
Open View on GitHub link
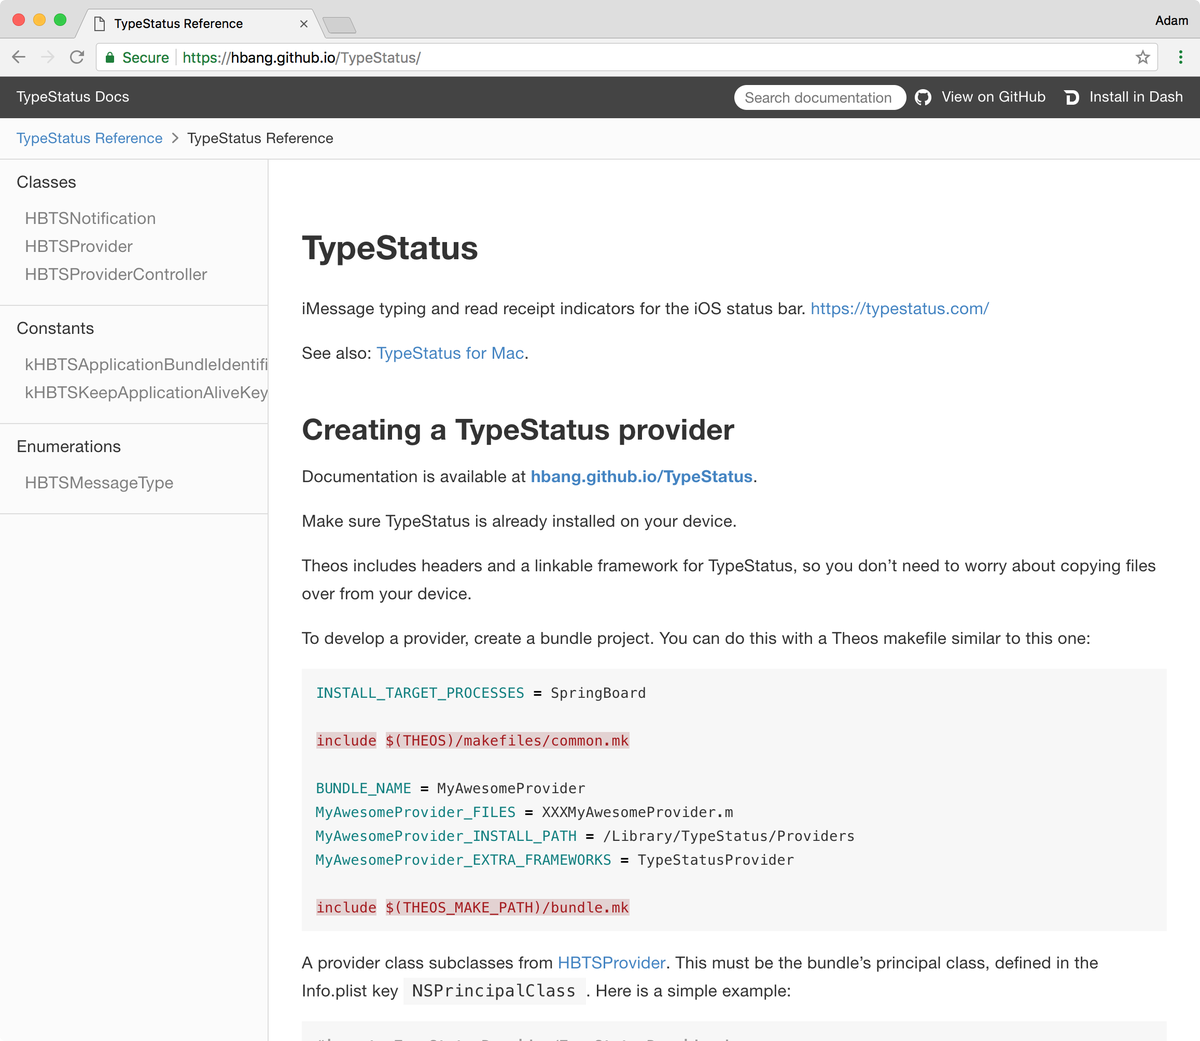click(x=993, y=97)
